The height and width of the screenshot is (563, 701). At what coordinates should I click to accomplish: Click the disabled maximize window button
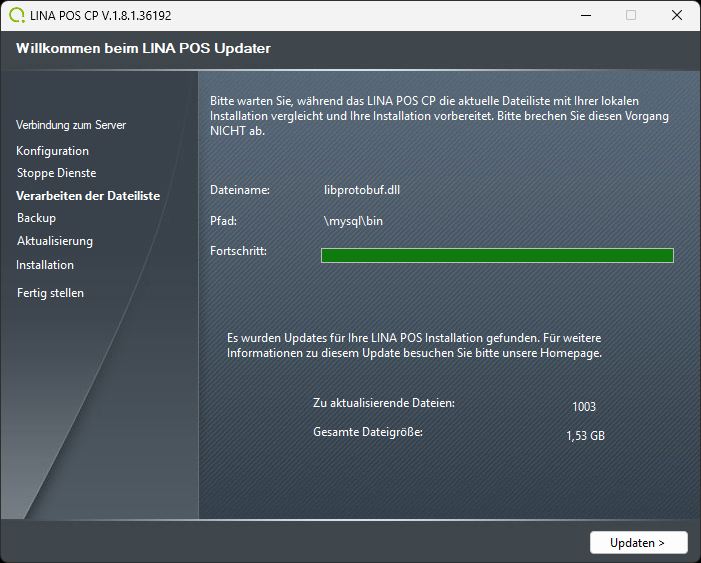631,15
